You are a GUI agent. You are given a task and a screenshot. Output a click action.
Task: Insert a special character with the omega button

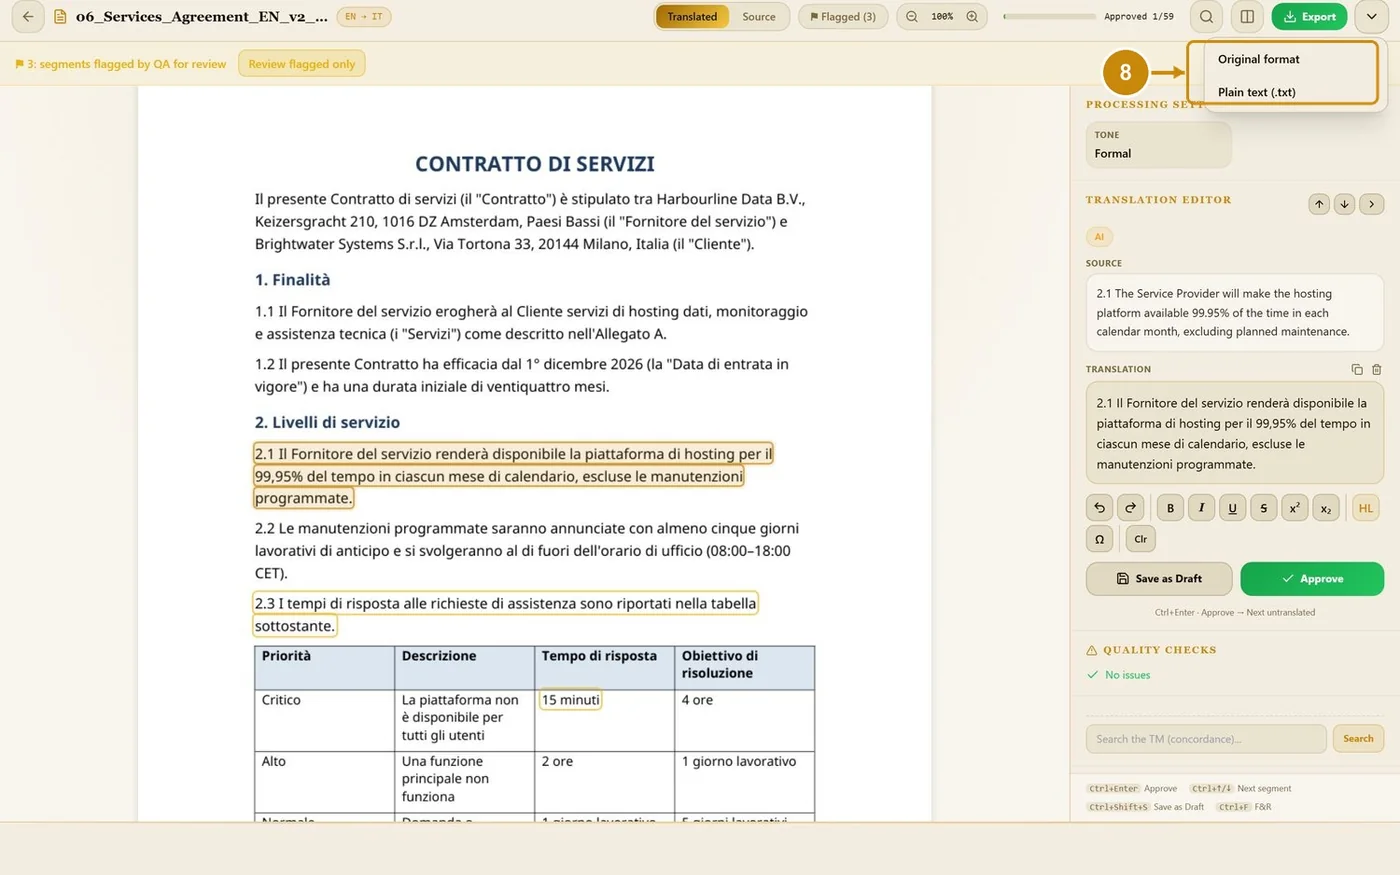coord(1100,539)
